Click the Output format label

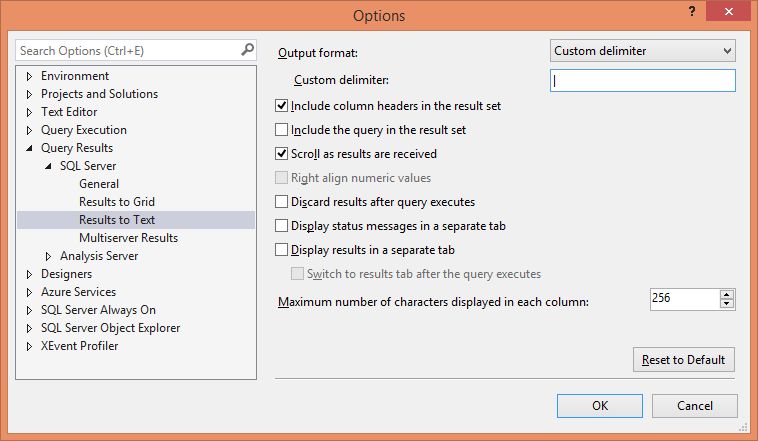318,53
